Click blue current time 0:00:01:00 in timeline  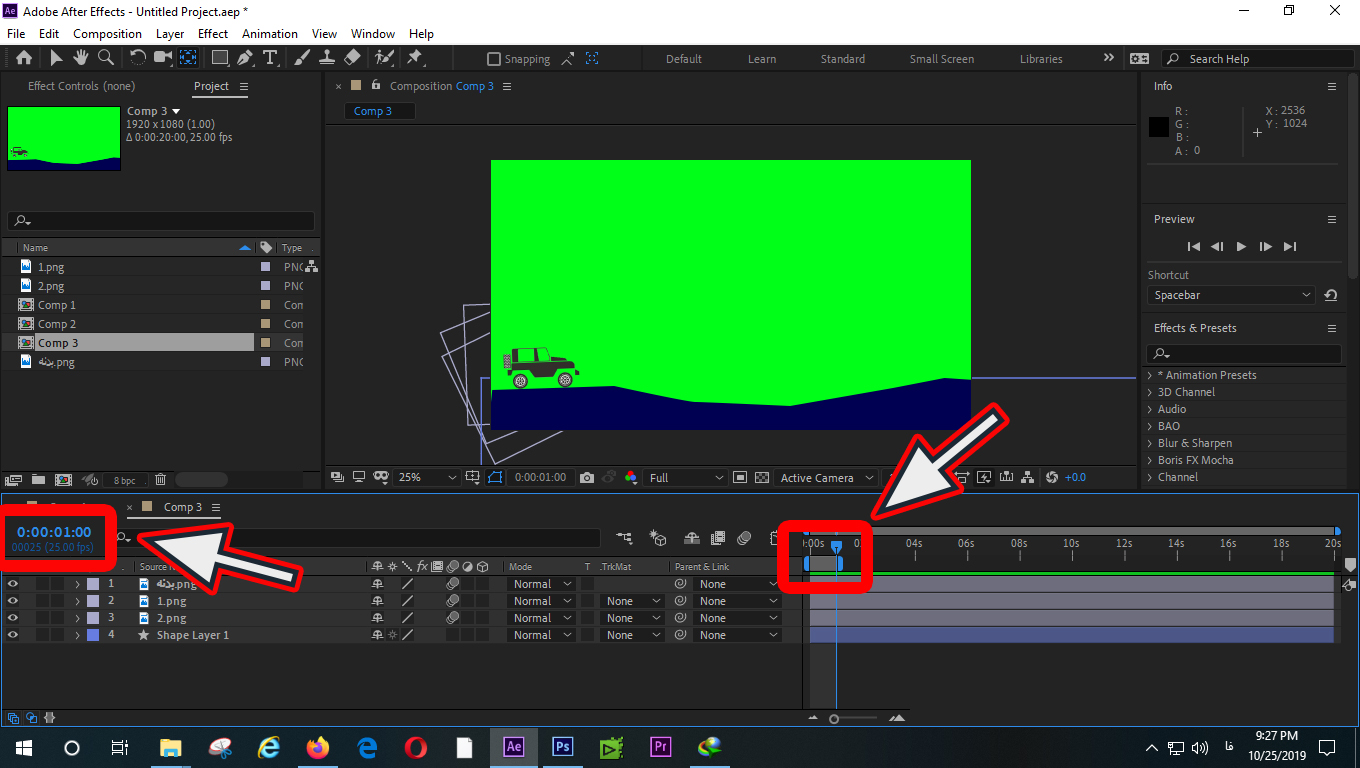(x=54, y=532)
